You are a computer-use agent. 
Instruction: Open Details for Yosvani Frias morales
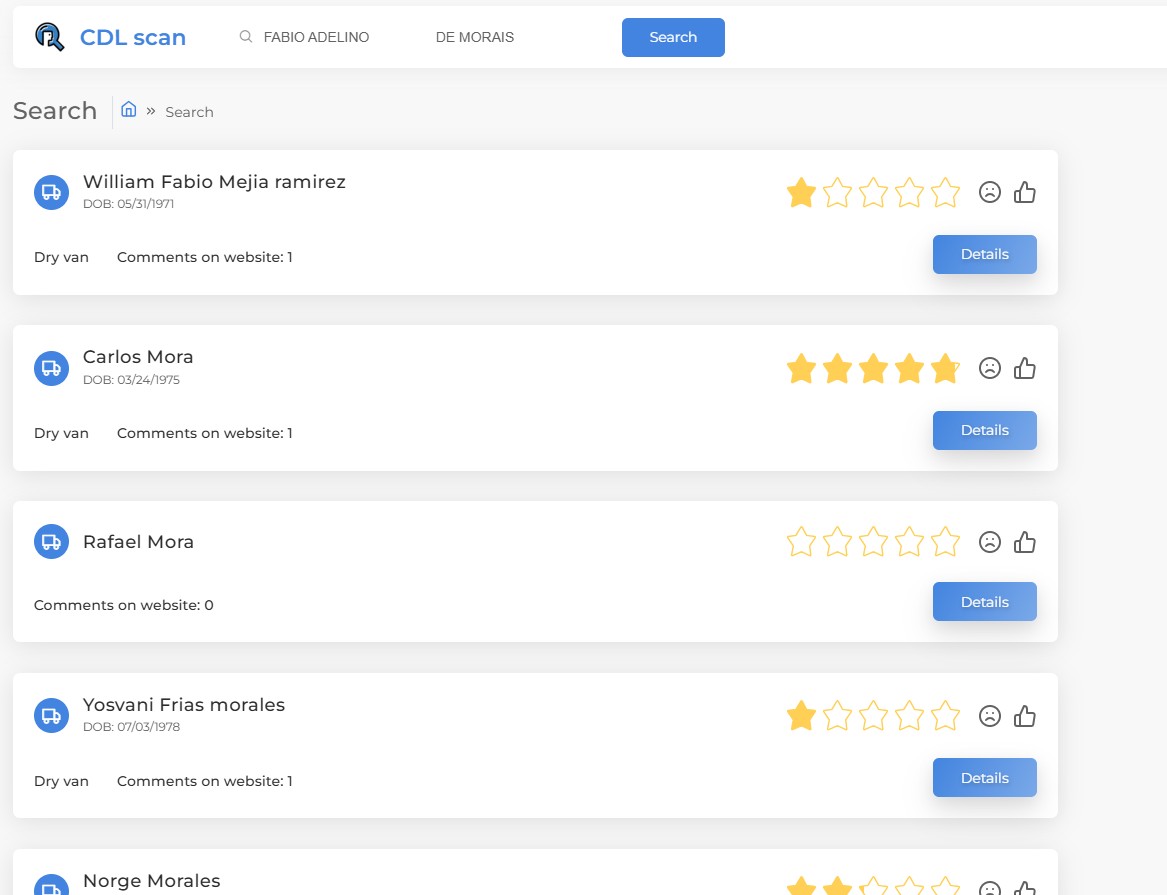tap(984, 778)
